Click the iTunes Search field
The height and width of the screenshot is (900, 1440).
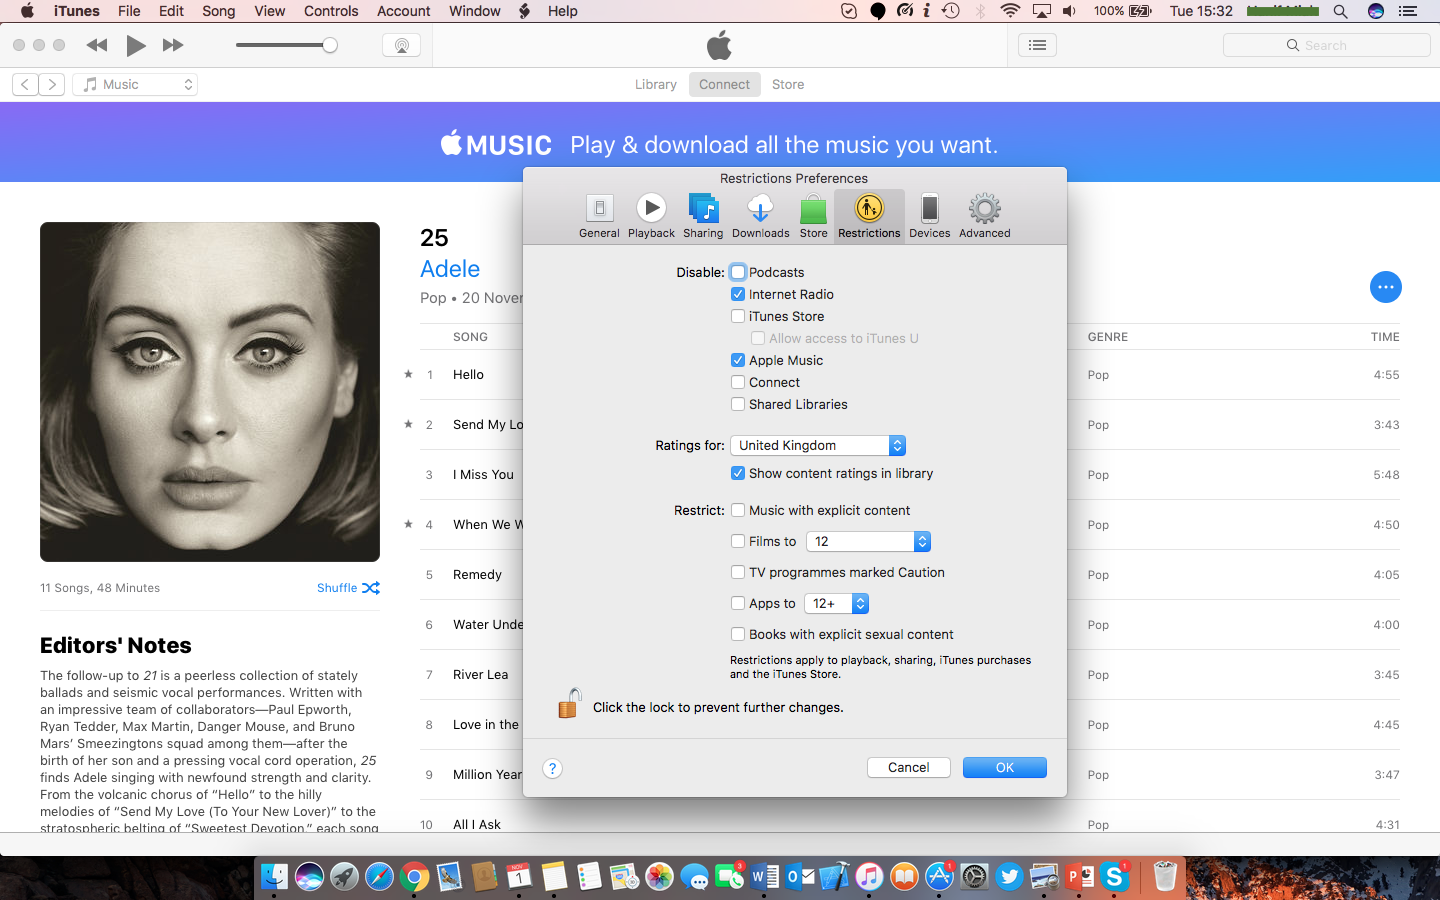point(1326,45)
